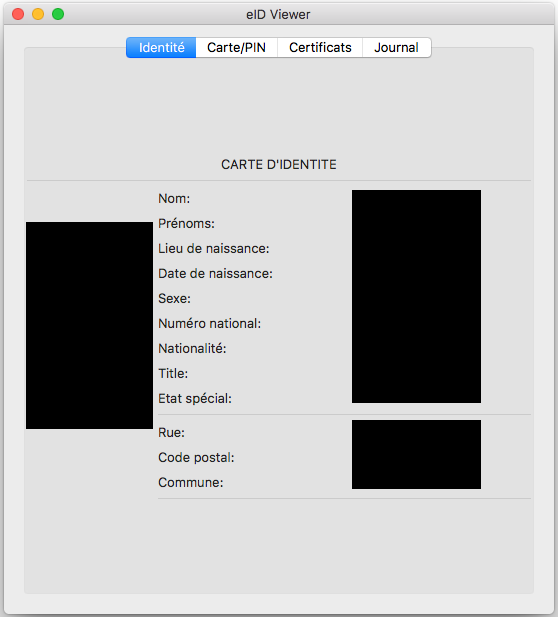Click the Date de naissance: label
The width and height of the screenshot is (558, 617).
coord(215,273)
